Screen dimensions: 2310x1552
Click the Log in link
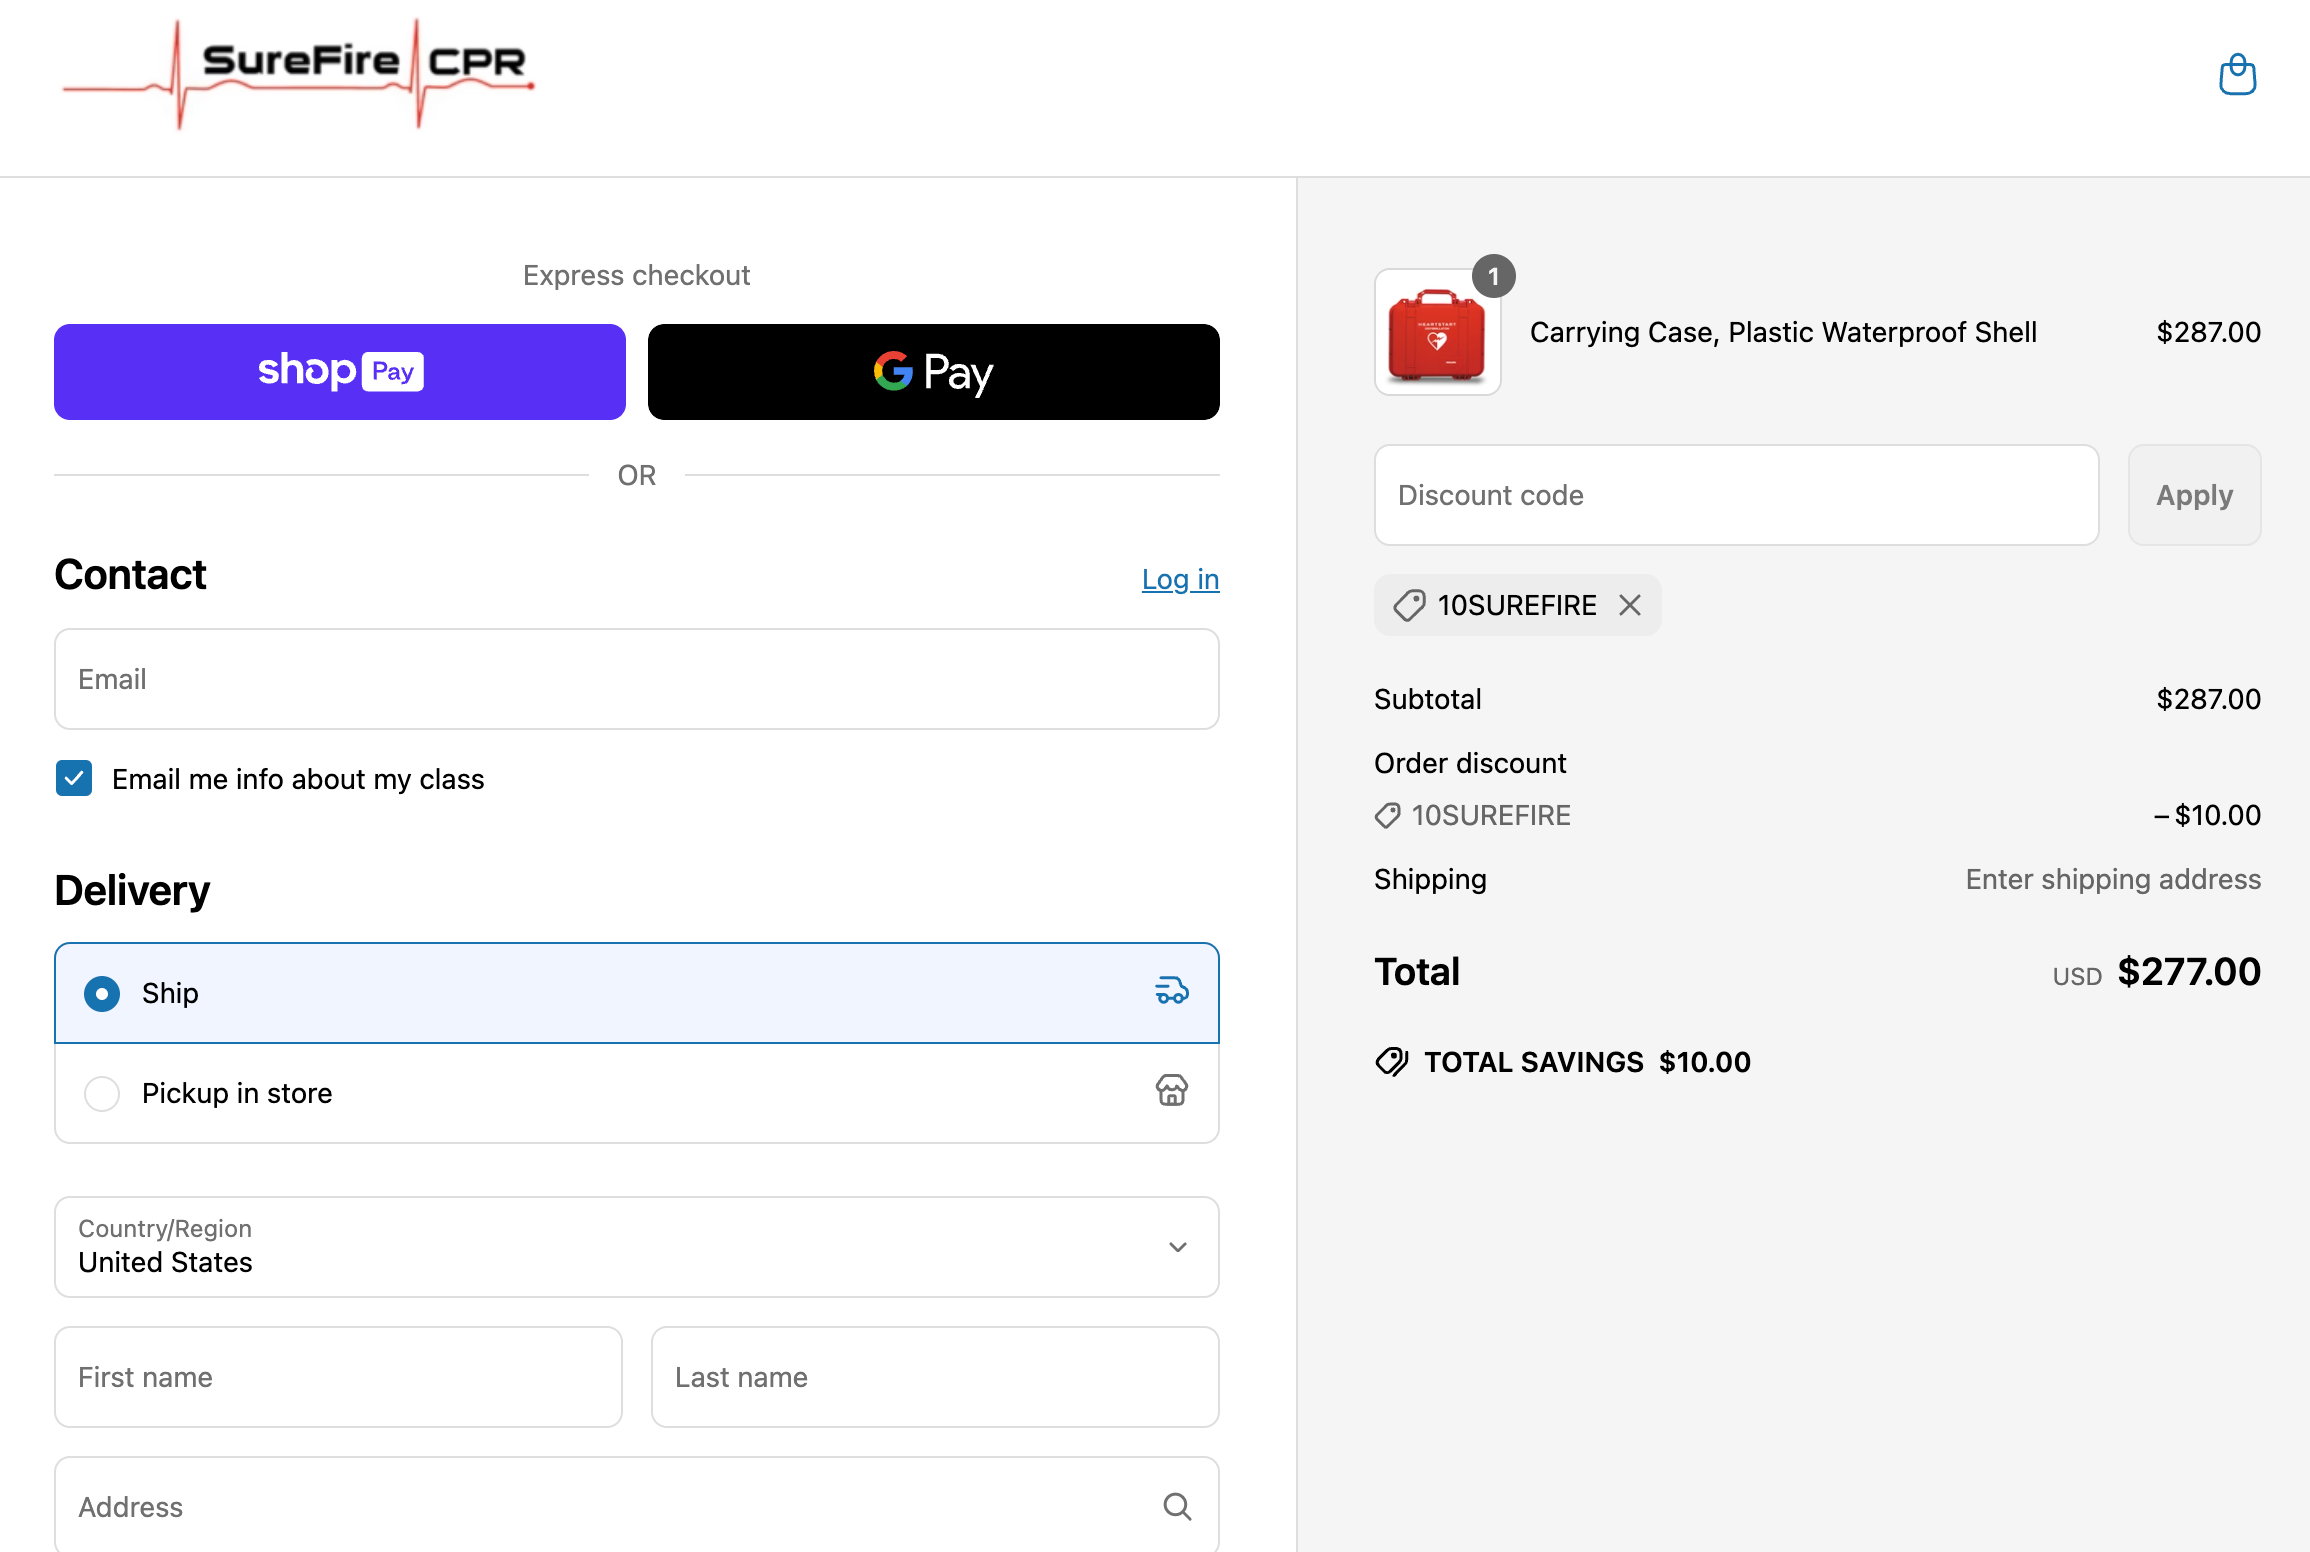(x=1180, y=579)
